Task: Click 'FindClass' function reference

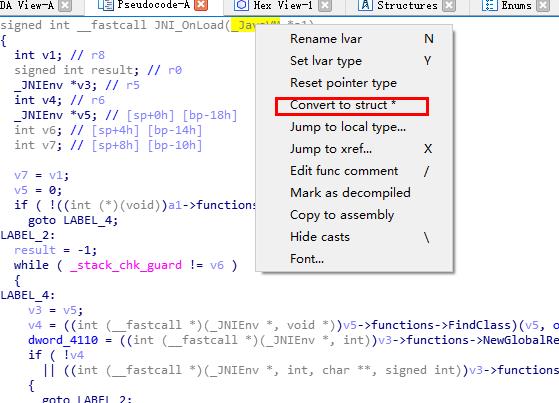Action: coord(482,325)
